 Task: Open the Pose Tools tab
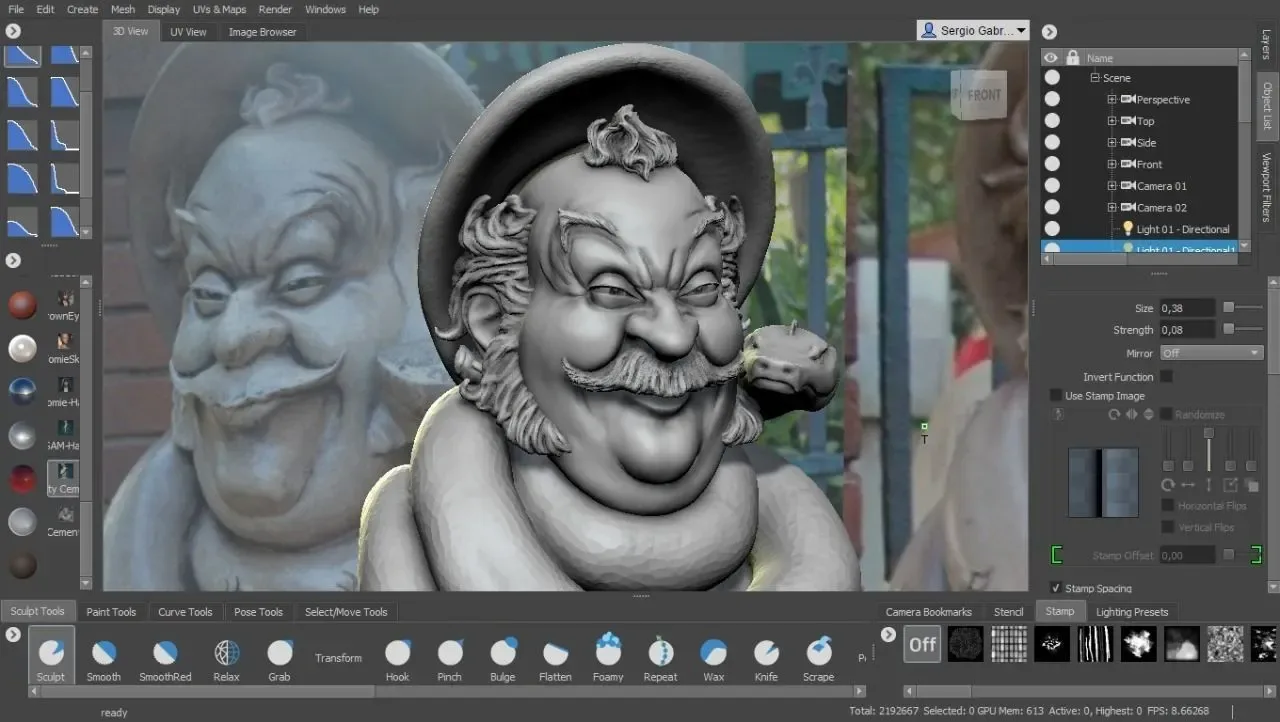(x=258, y=612)
